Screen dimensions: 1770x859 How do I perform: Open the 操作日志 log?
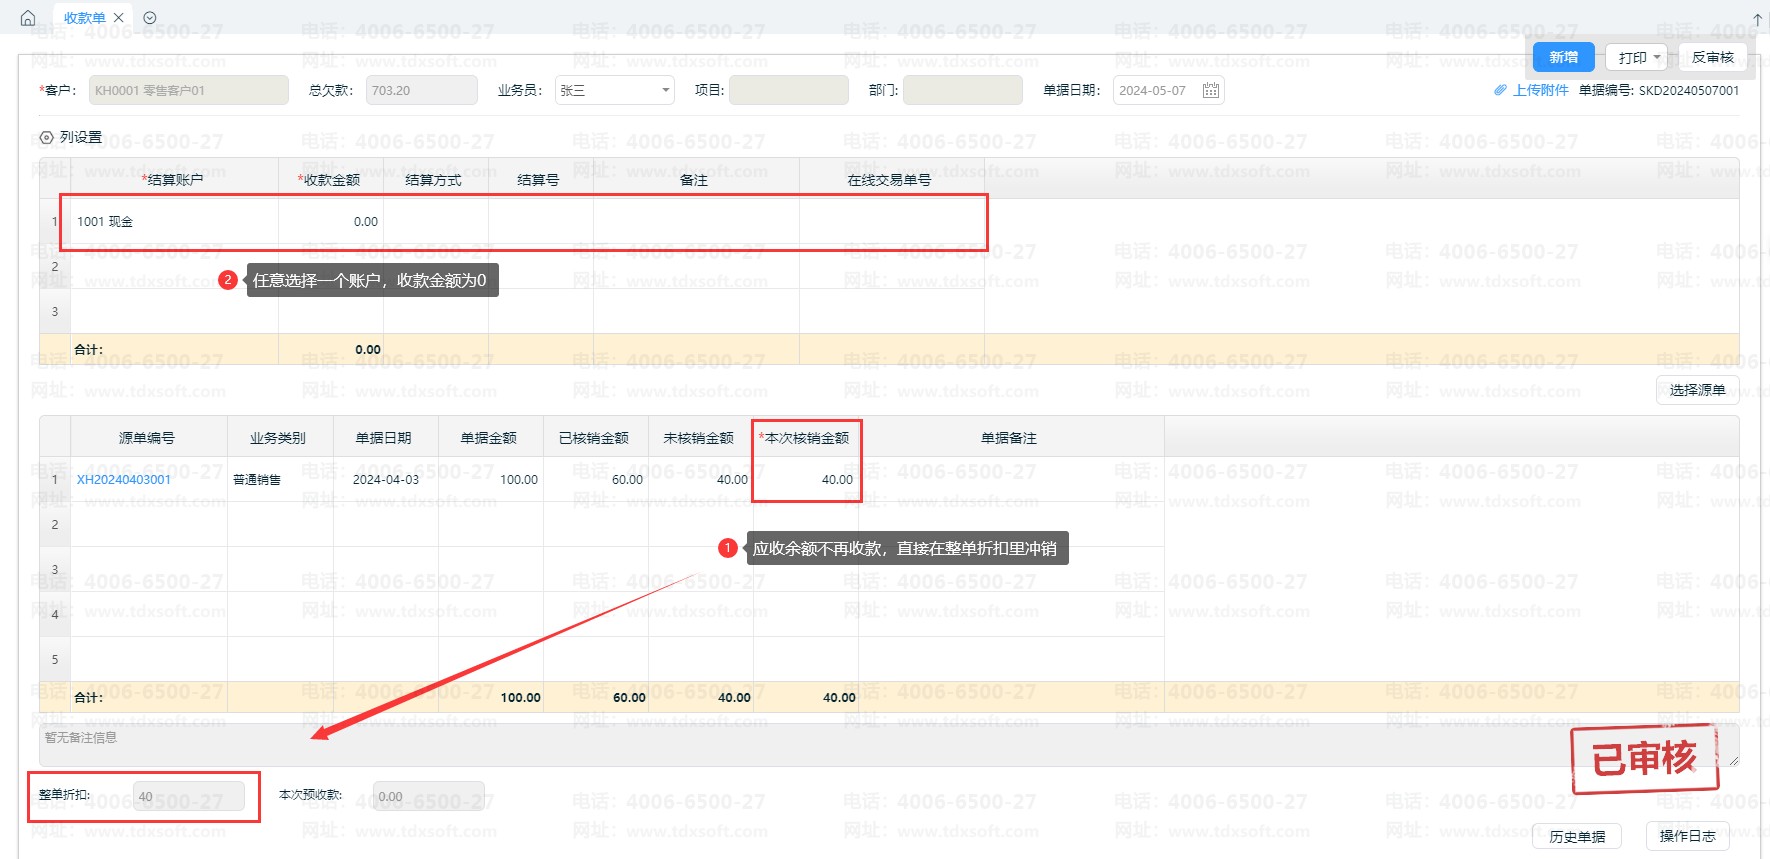(x=1687, y=836)
